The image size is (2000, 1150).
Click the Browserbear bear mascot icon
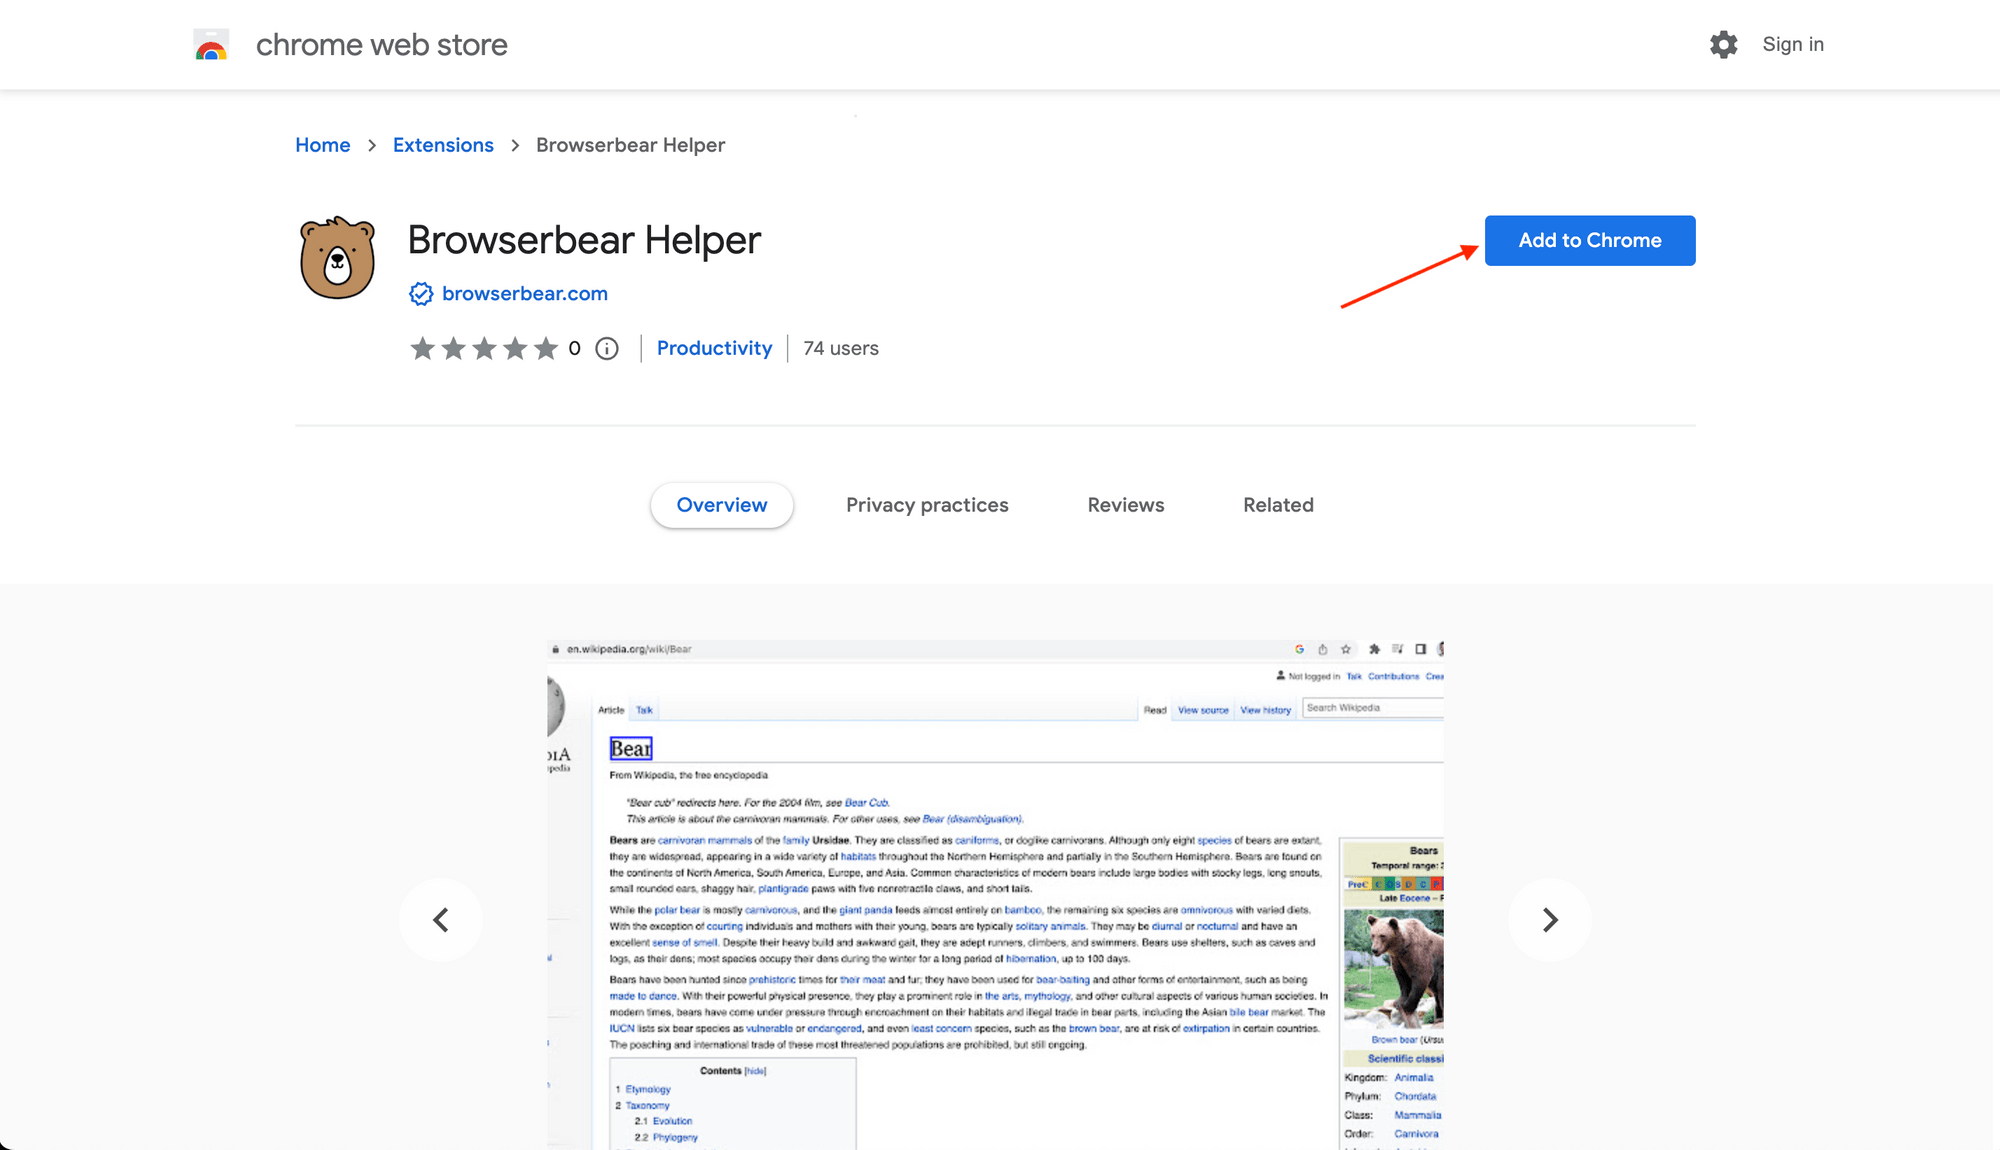click(338, 258)
